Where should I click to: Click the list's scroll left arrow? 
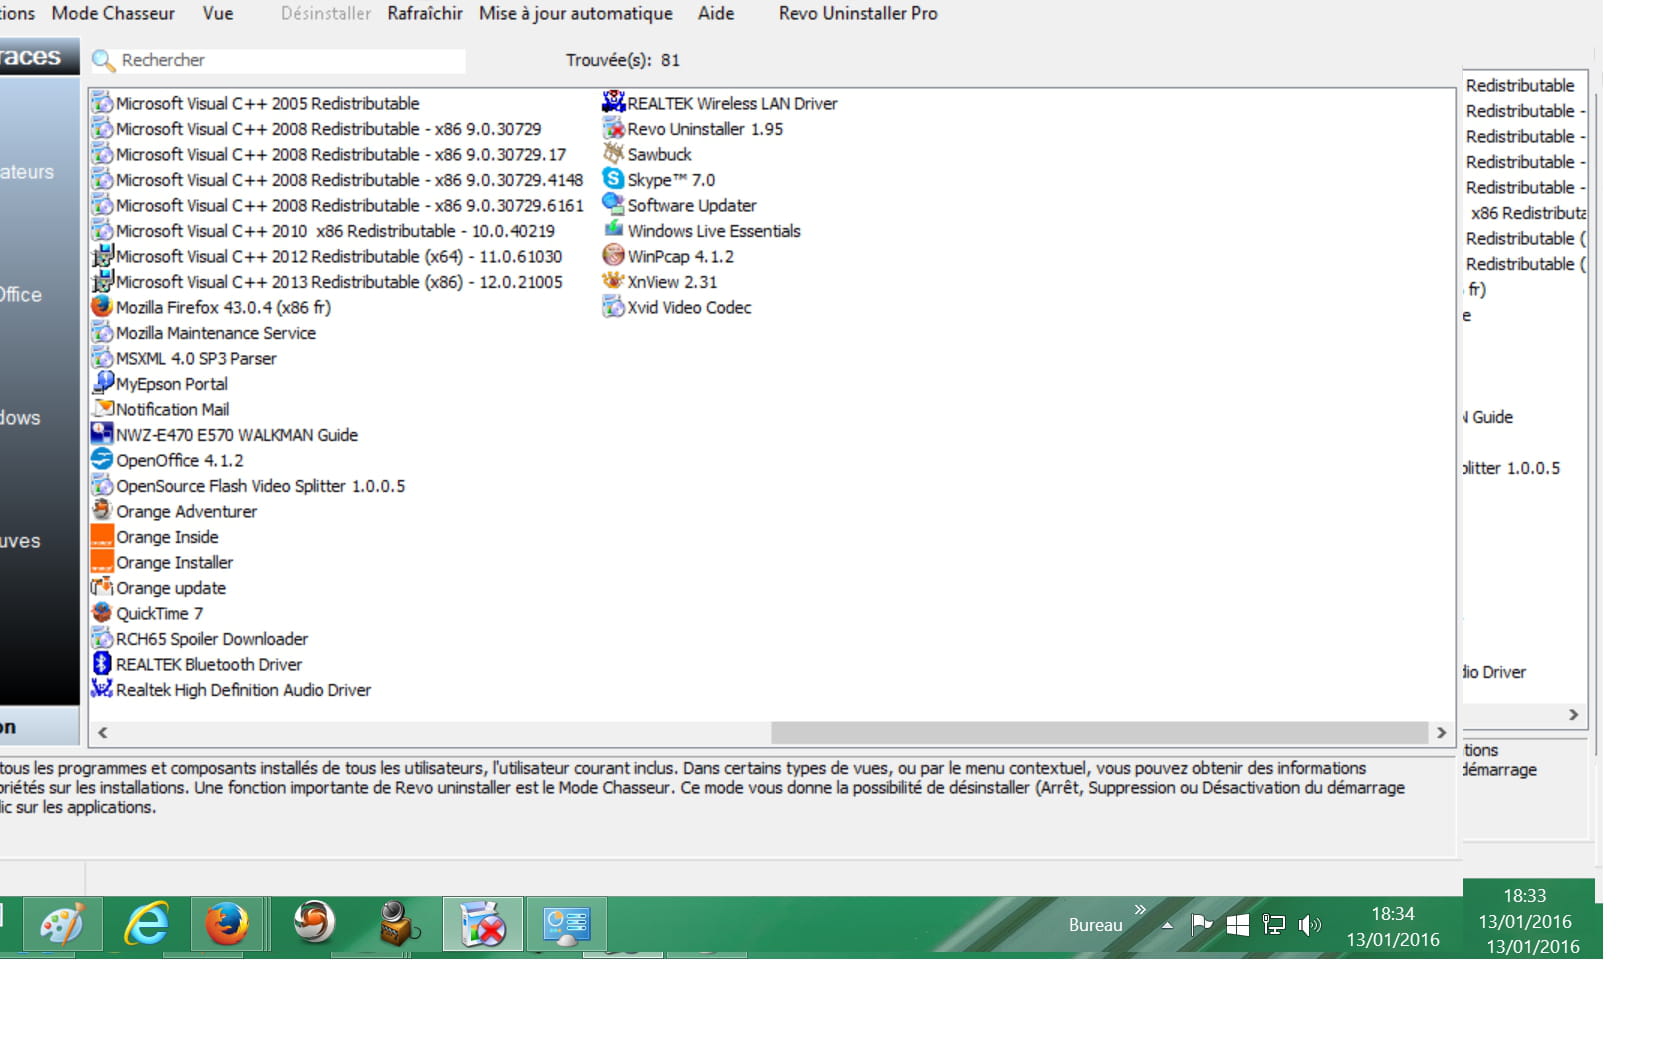tap(103, 733)
